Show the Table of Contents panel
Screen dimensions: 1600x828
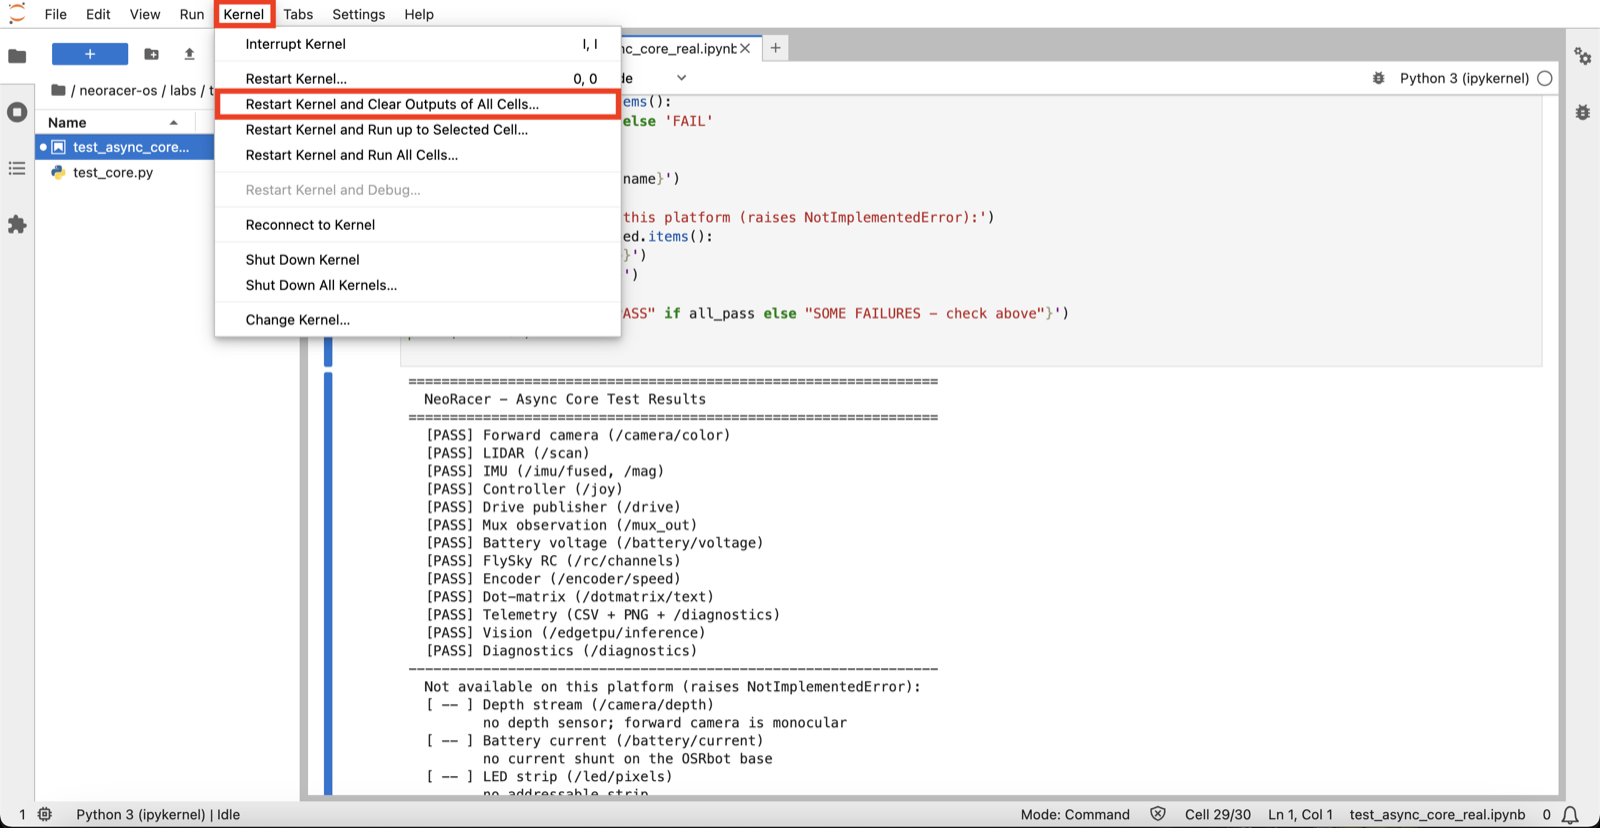[17, 168]
